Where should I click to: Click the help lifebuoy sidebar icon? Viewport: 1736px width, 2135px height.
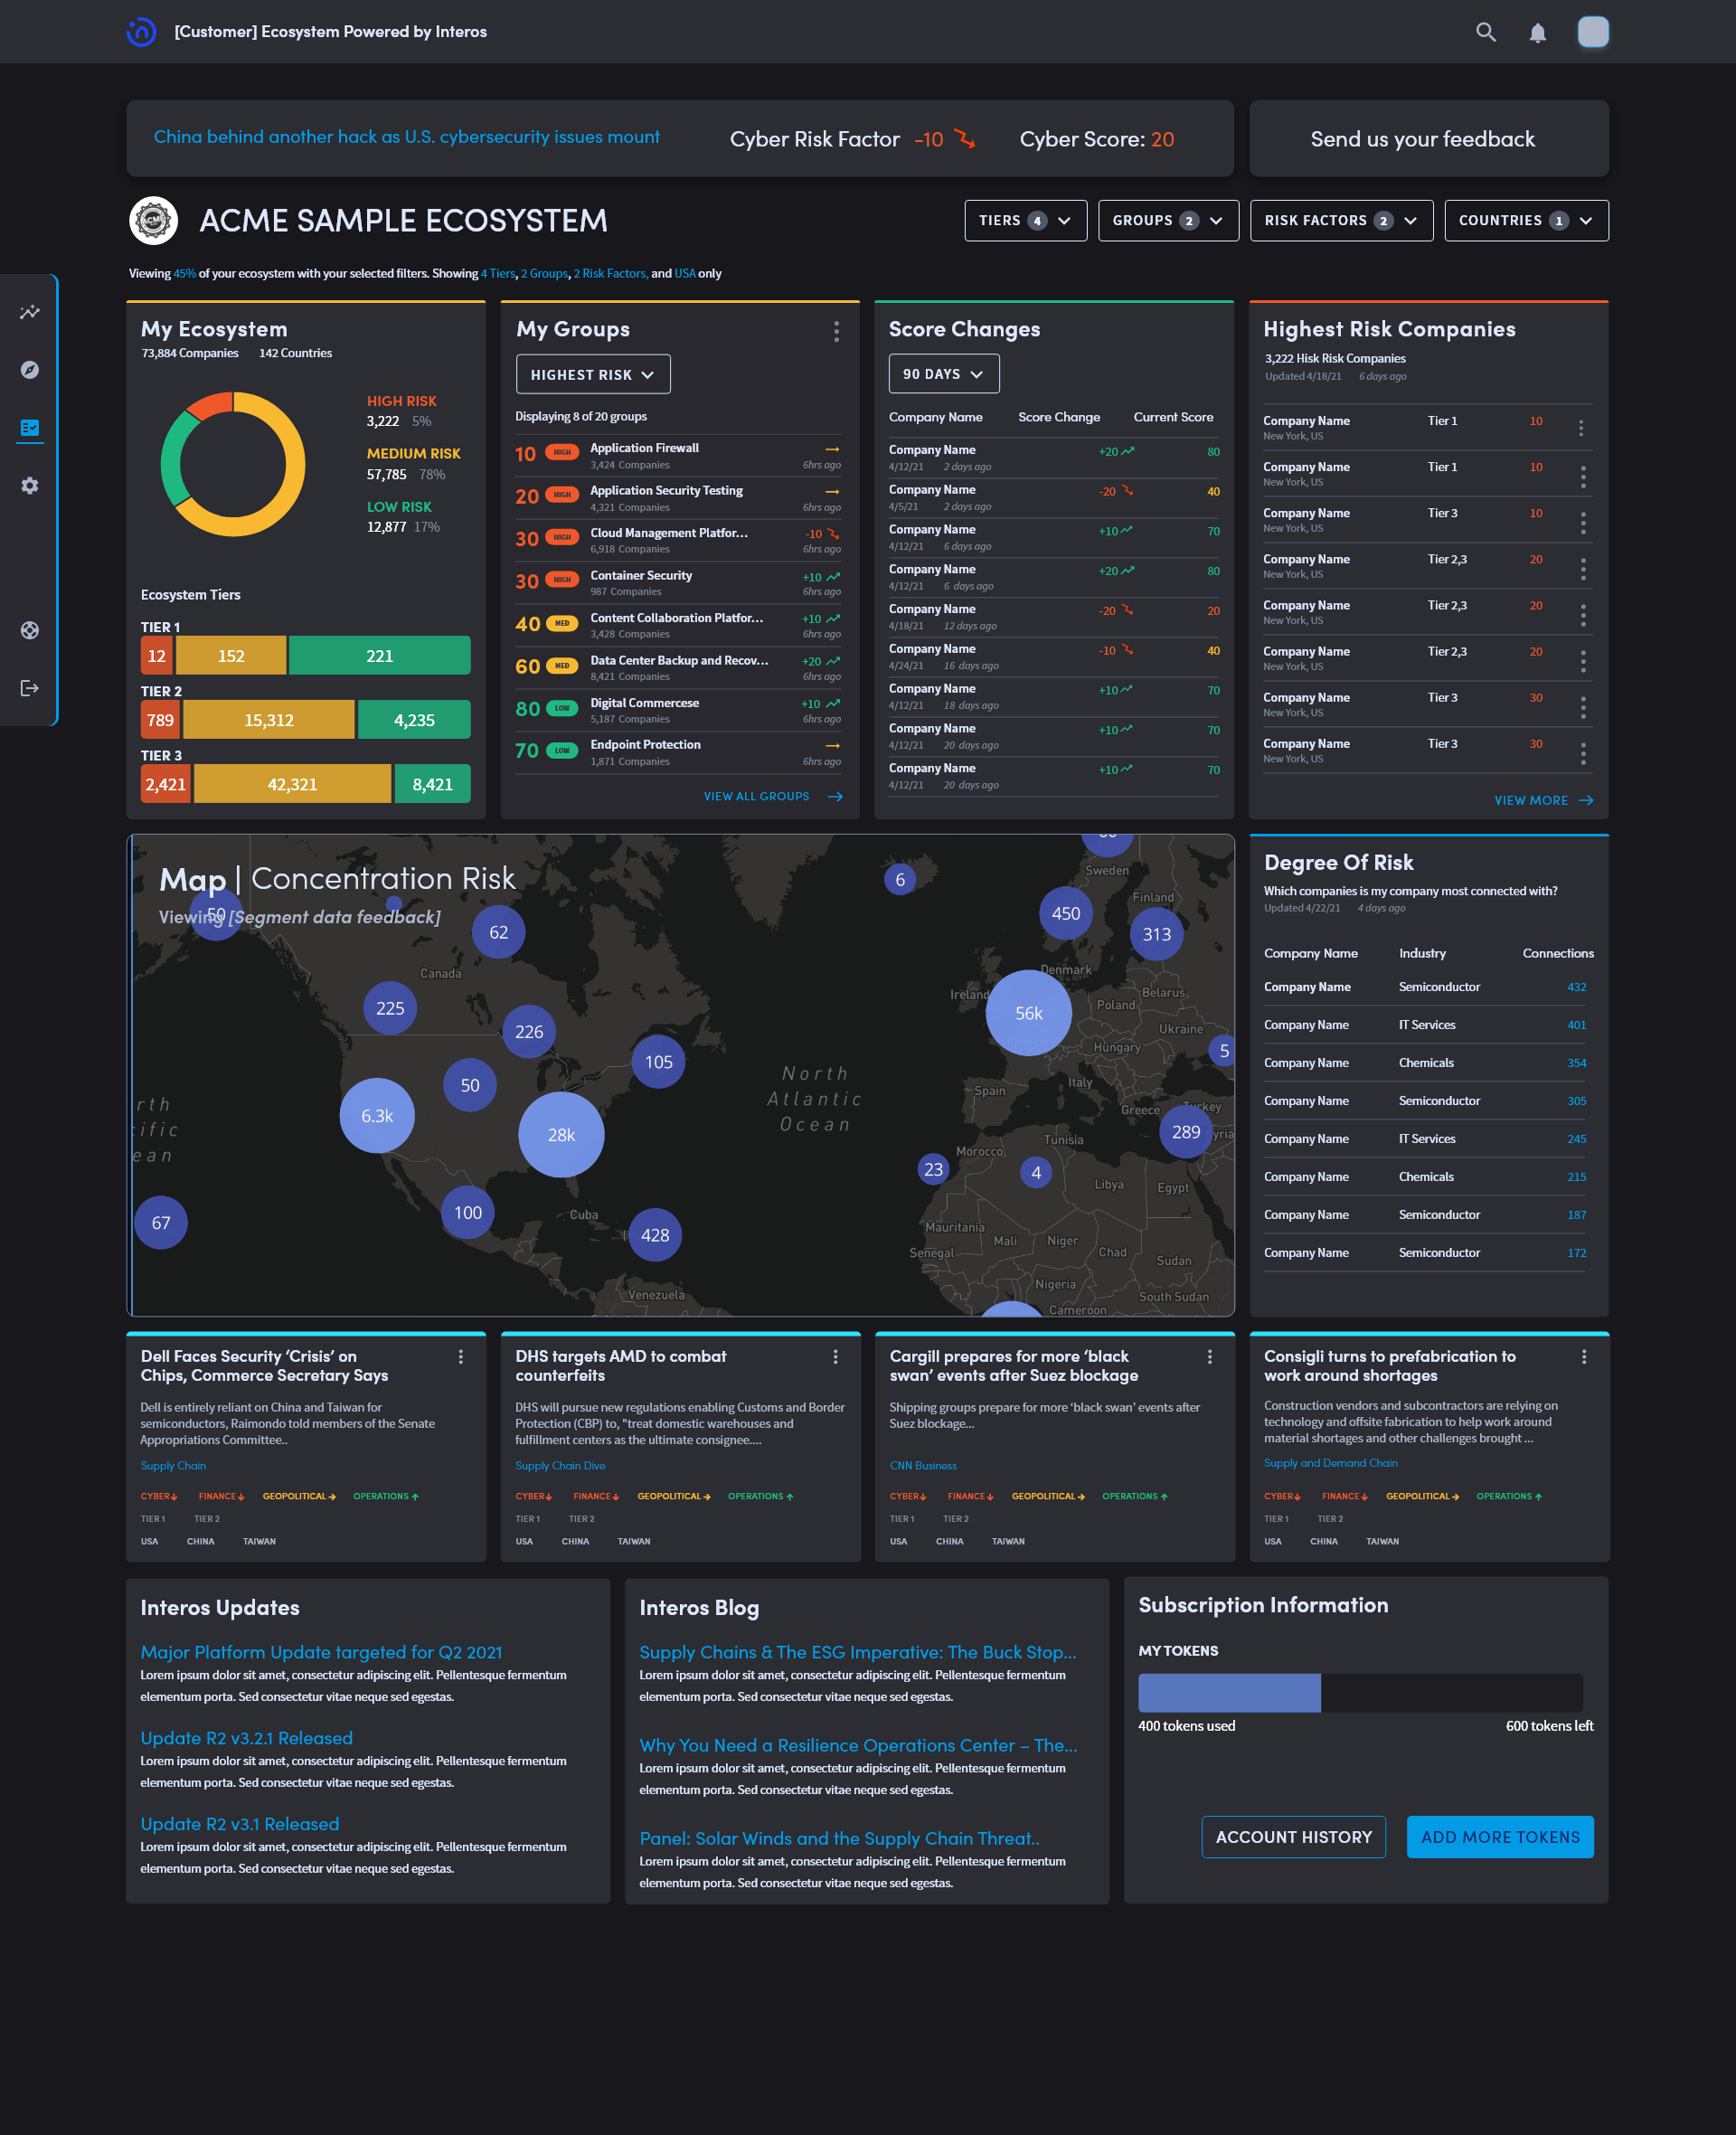[30, 630]
